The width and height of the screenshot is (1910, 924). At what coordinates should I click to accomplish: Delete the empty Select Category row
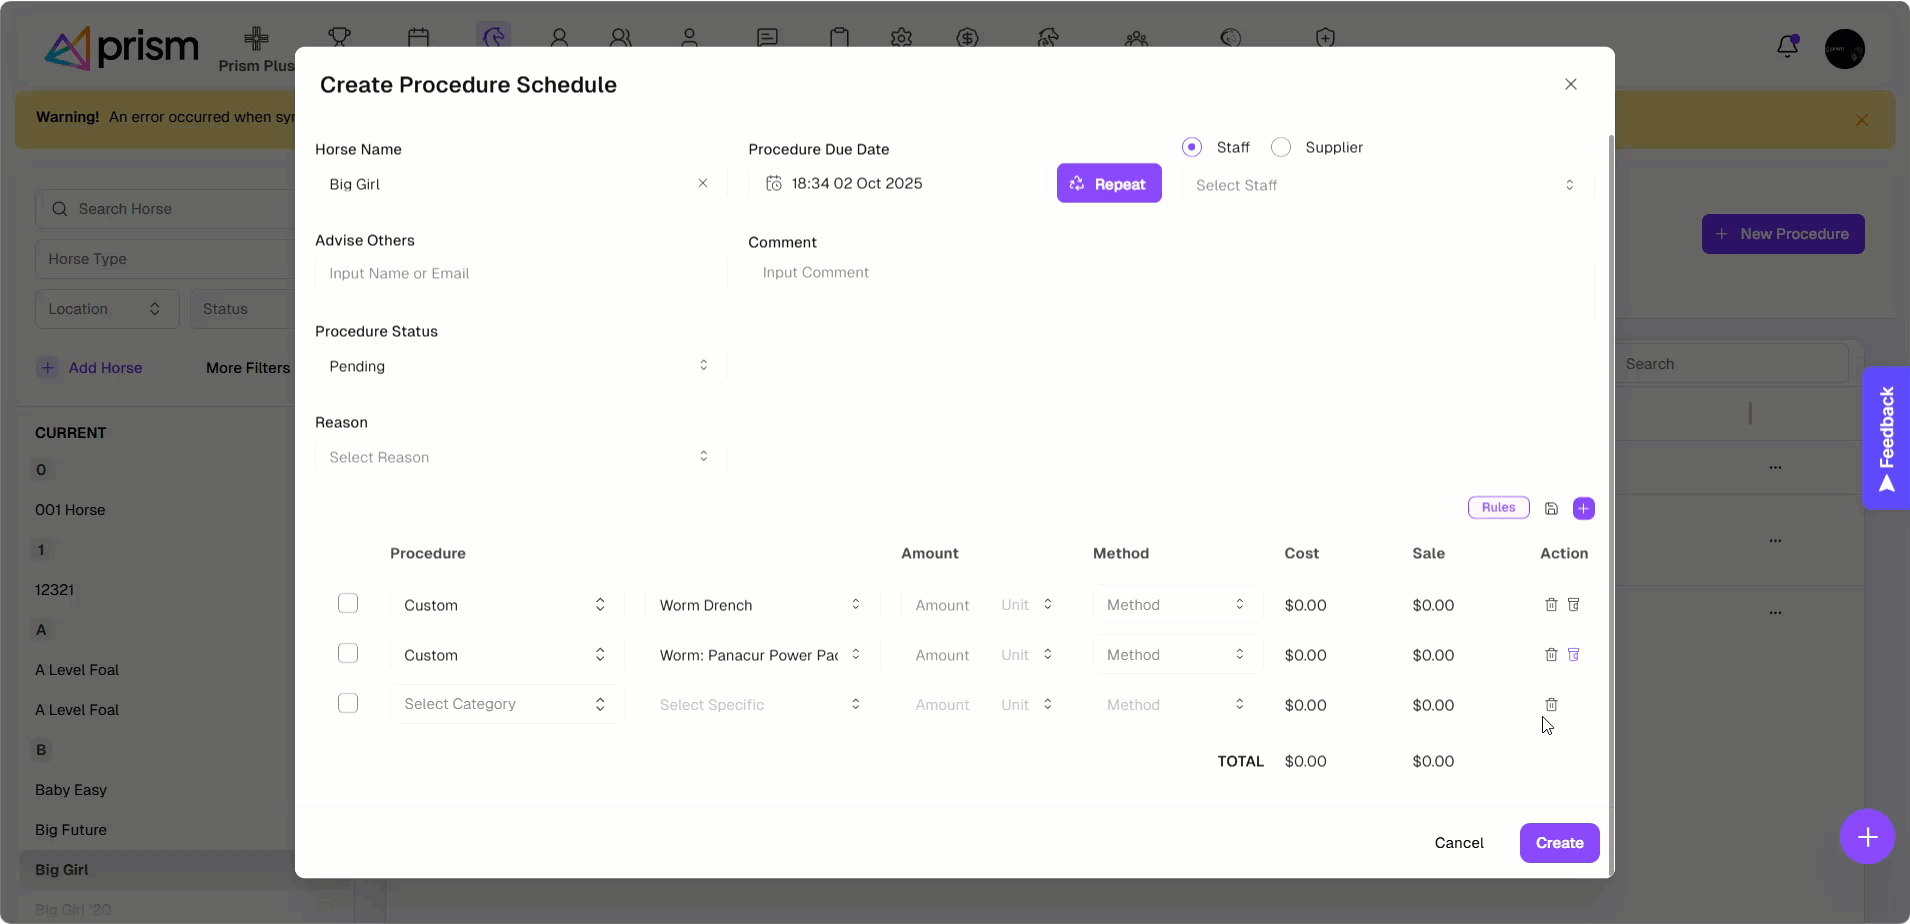click(x=1551, y=705)
